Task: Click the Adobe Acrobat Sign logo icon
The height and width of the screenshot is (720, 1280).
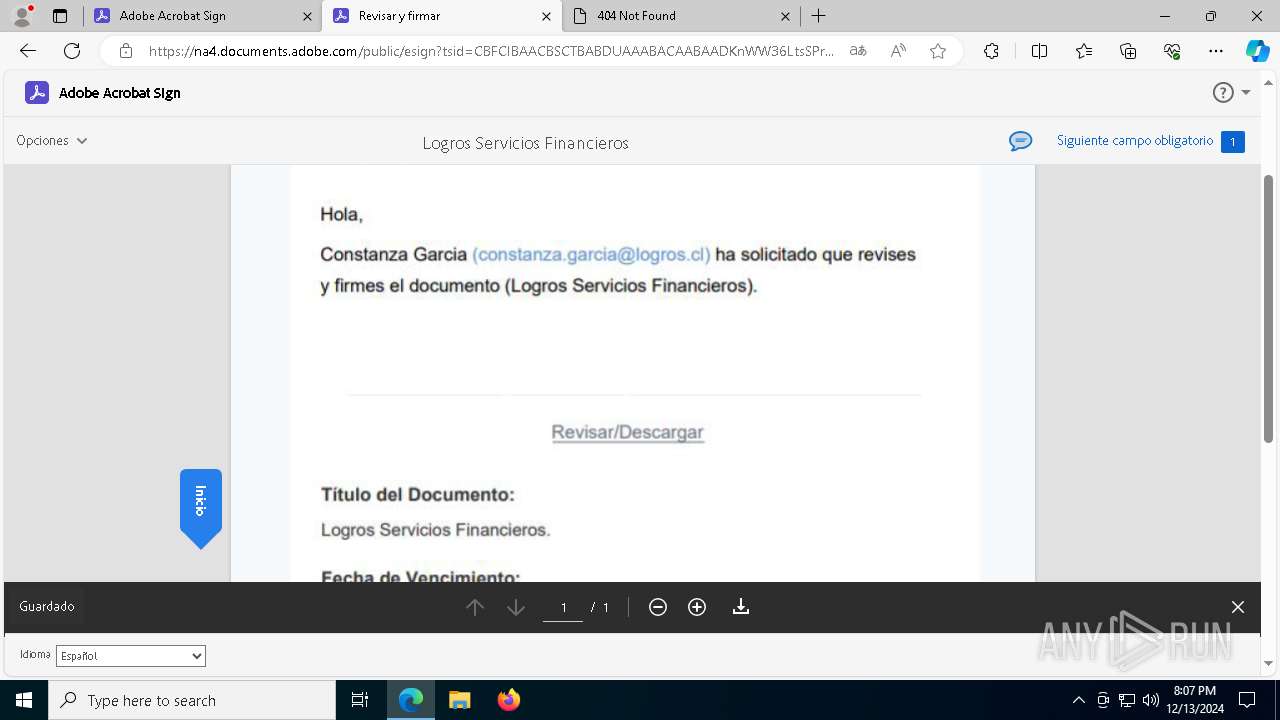Action: pyautogui.click(x=37, y=93)
